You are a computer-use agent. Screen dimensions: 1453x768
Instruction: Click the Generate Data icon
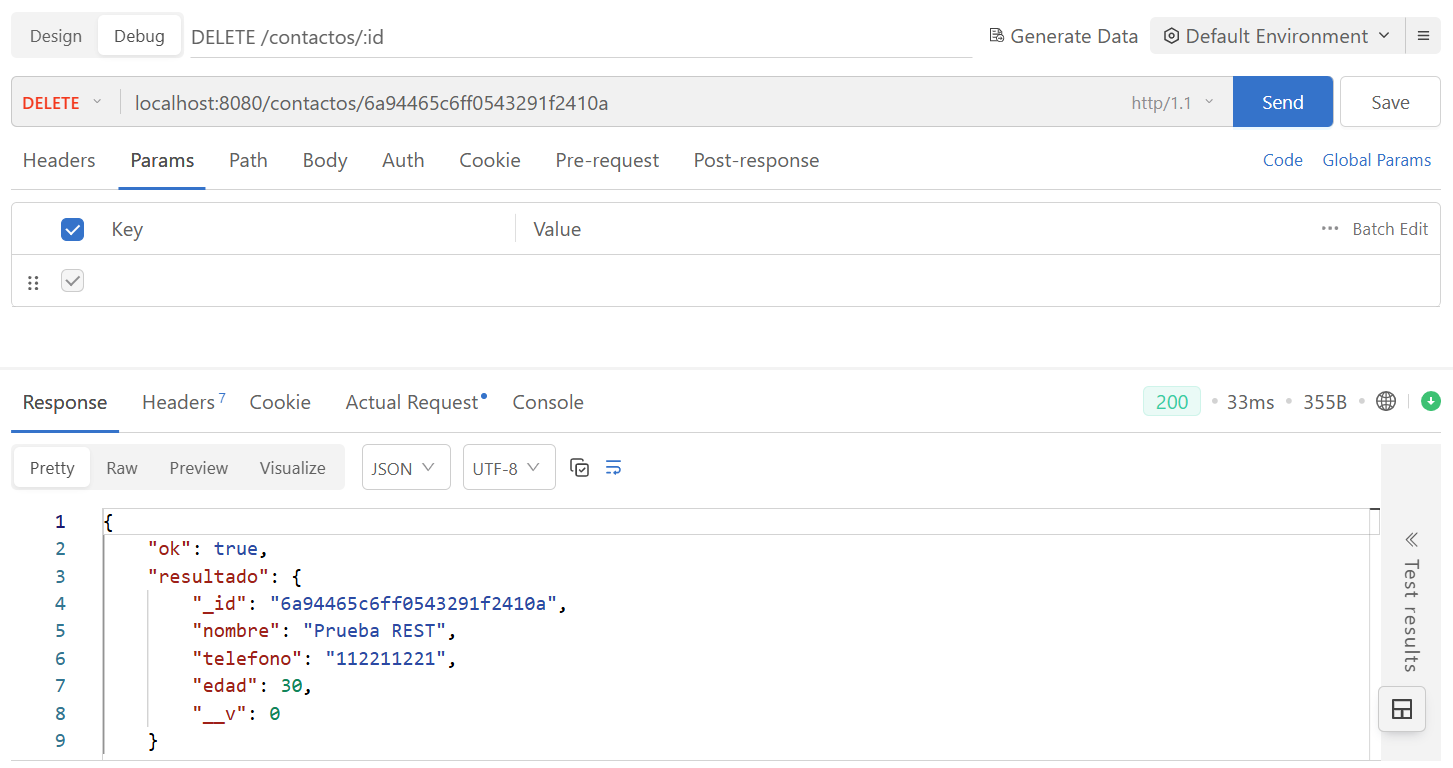[996, 36]
